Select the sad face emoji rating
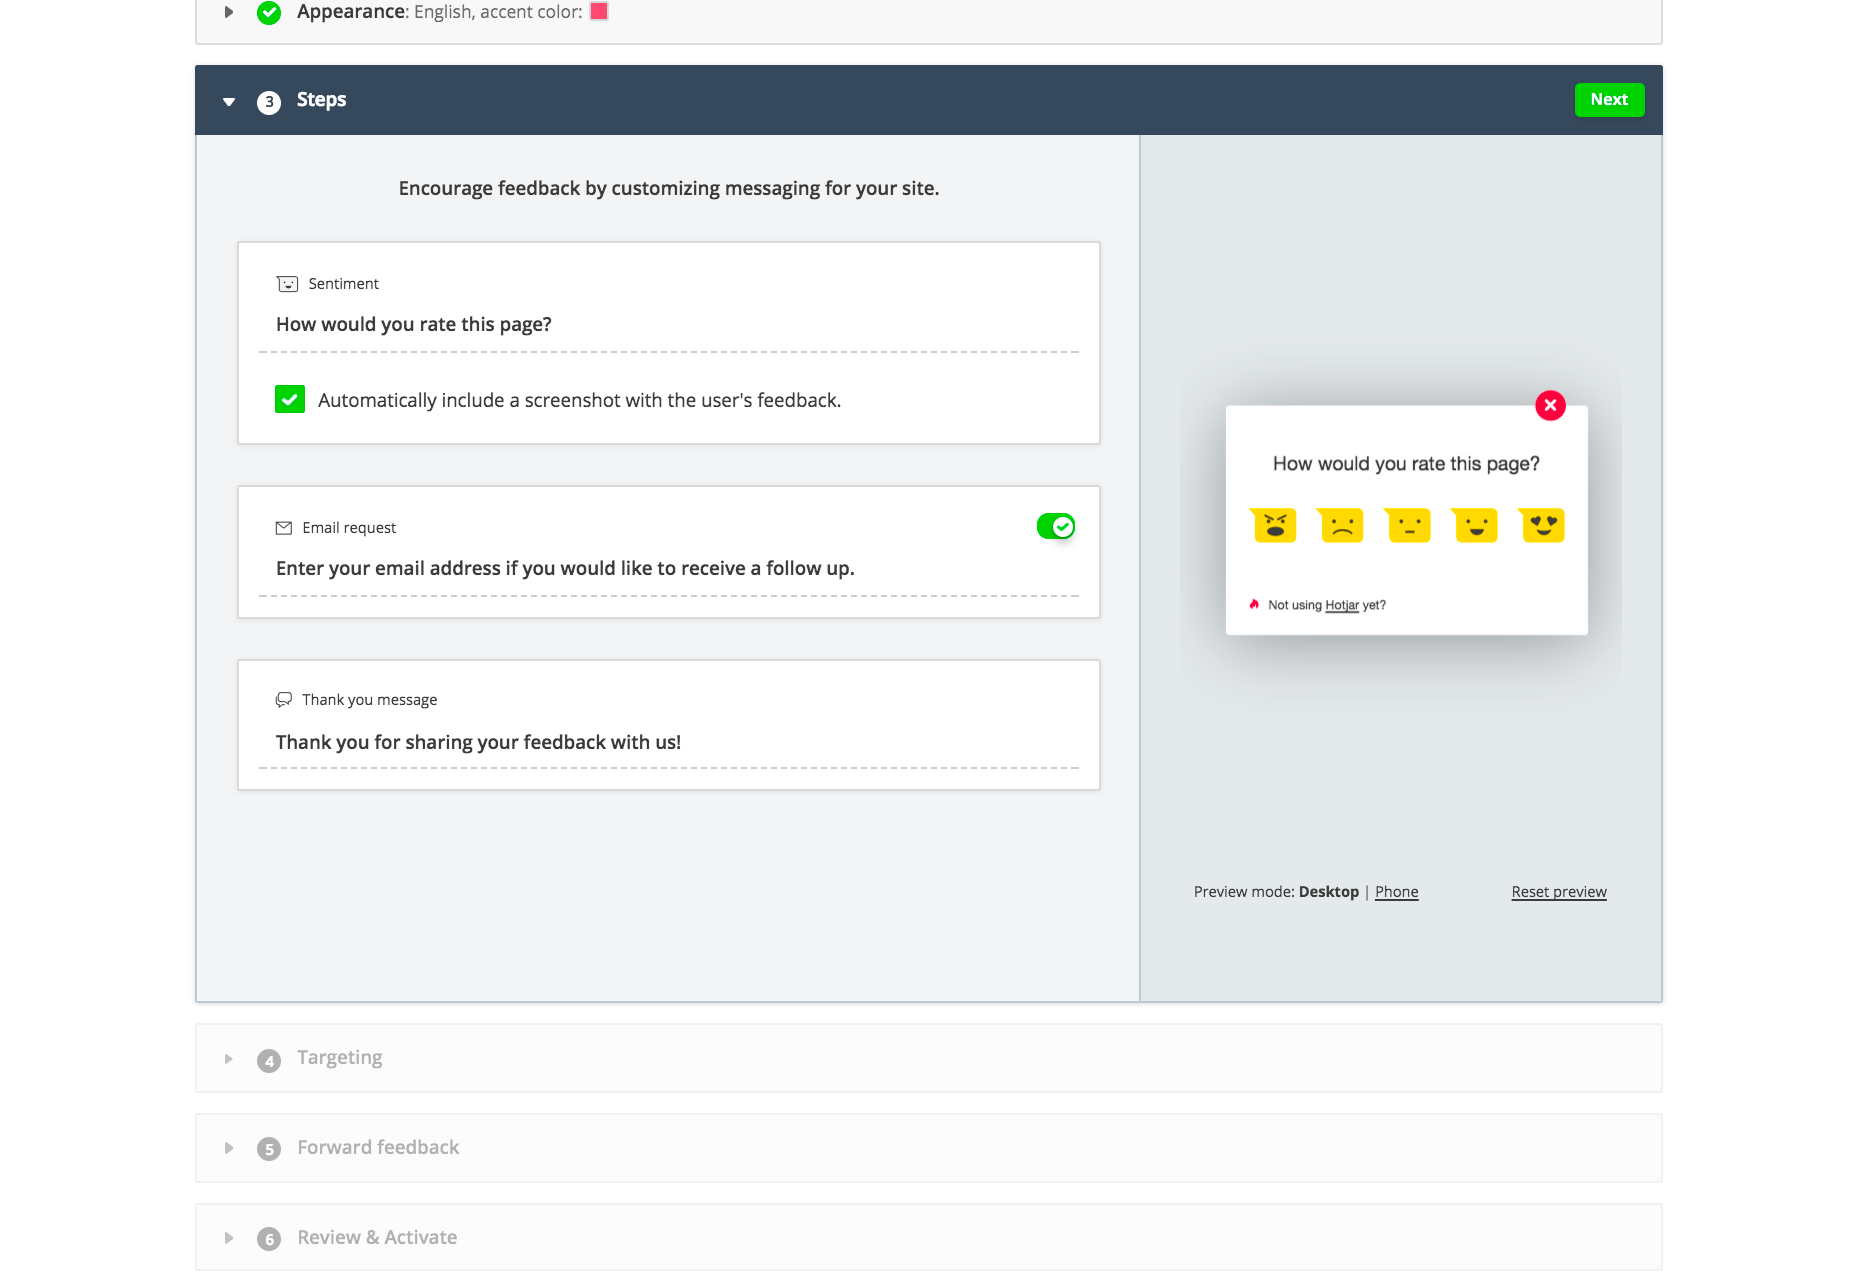1856x1280 pixels. click(1341, 525)
